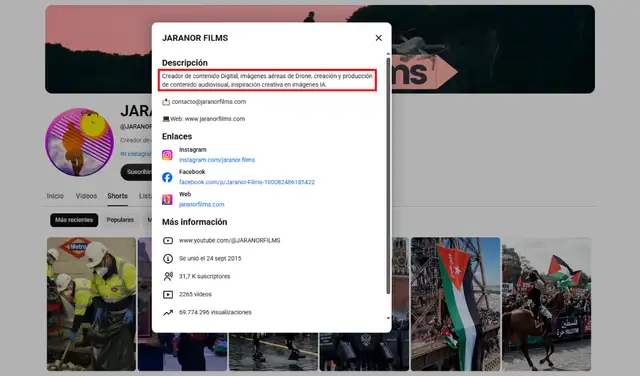
Task: Click the Facebook logo icon
Action: pos(167,177)
